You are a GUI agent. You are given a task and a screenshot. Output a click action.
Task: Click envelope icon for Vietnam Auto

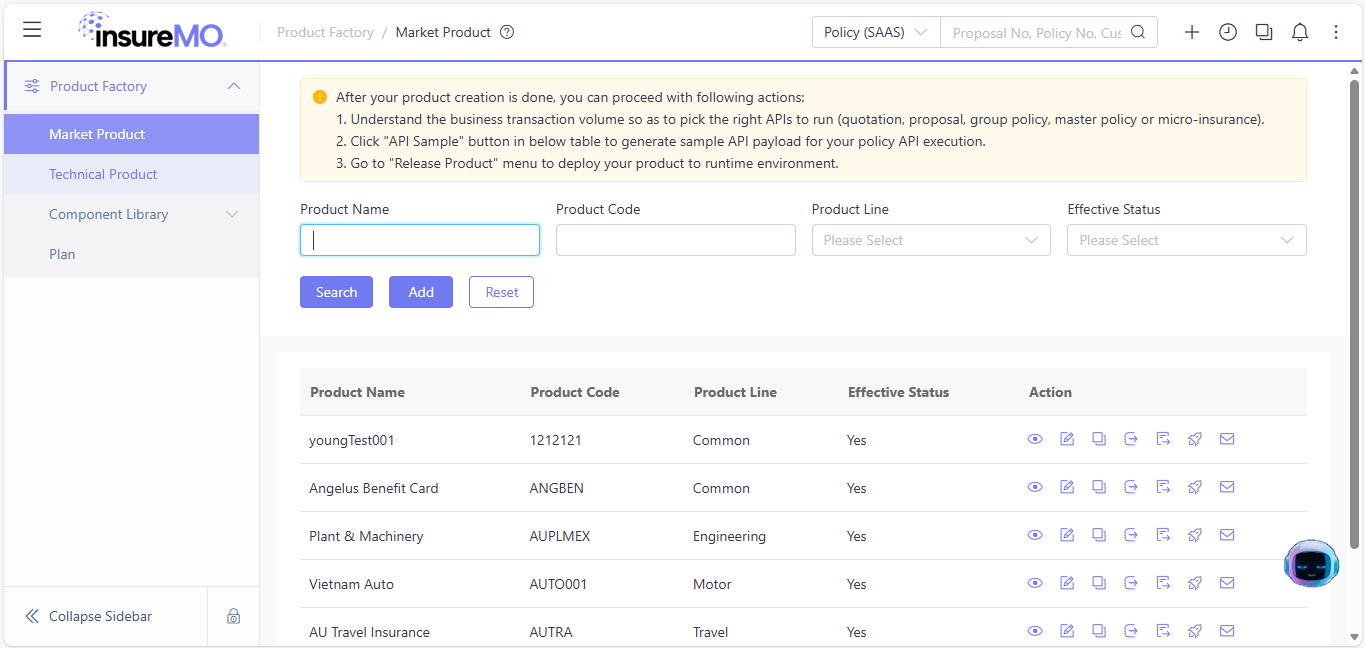pos(1227,583)
